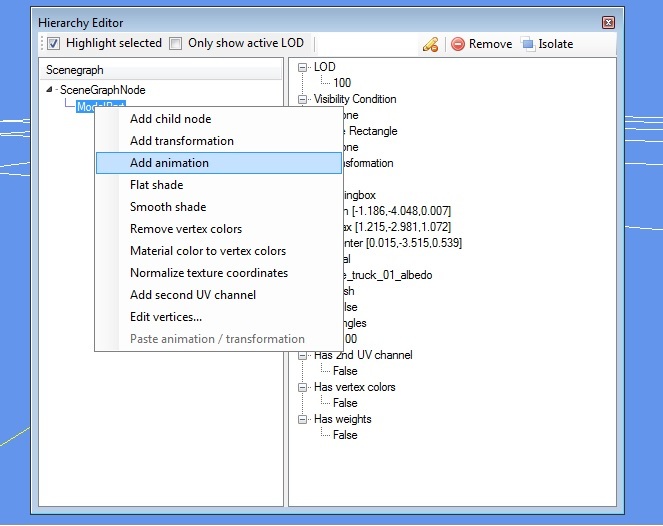
Task: Collapse the Has 2nd UV channel node
Action: (302, 356)
